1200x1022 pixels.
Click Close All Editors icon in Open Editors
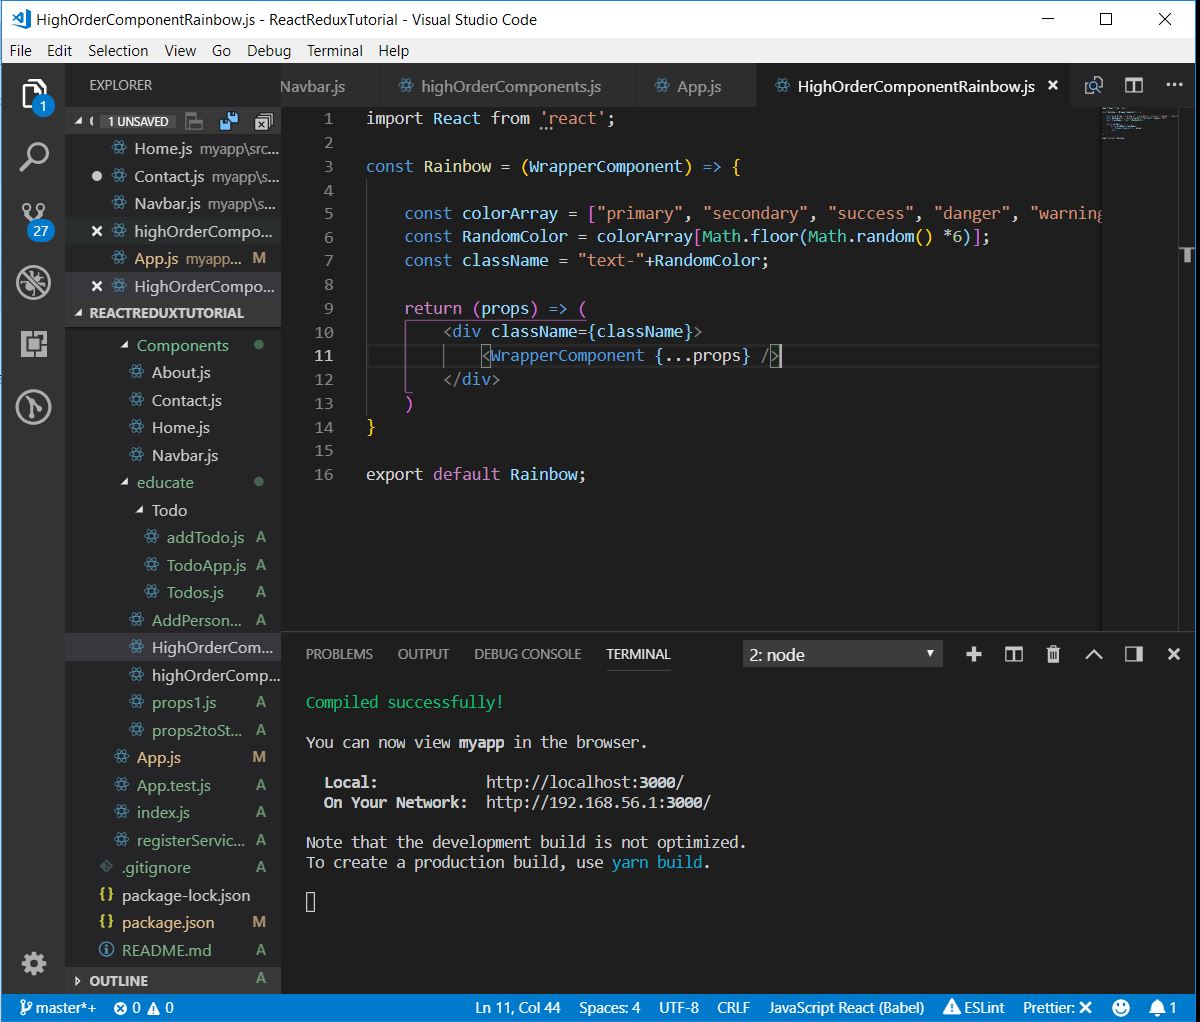pyautogui.click(x=263, y=121)
